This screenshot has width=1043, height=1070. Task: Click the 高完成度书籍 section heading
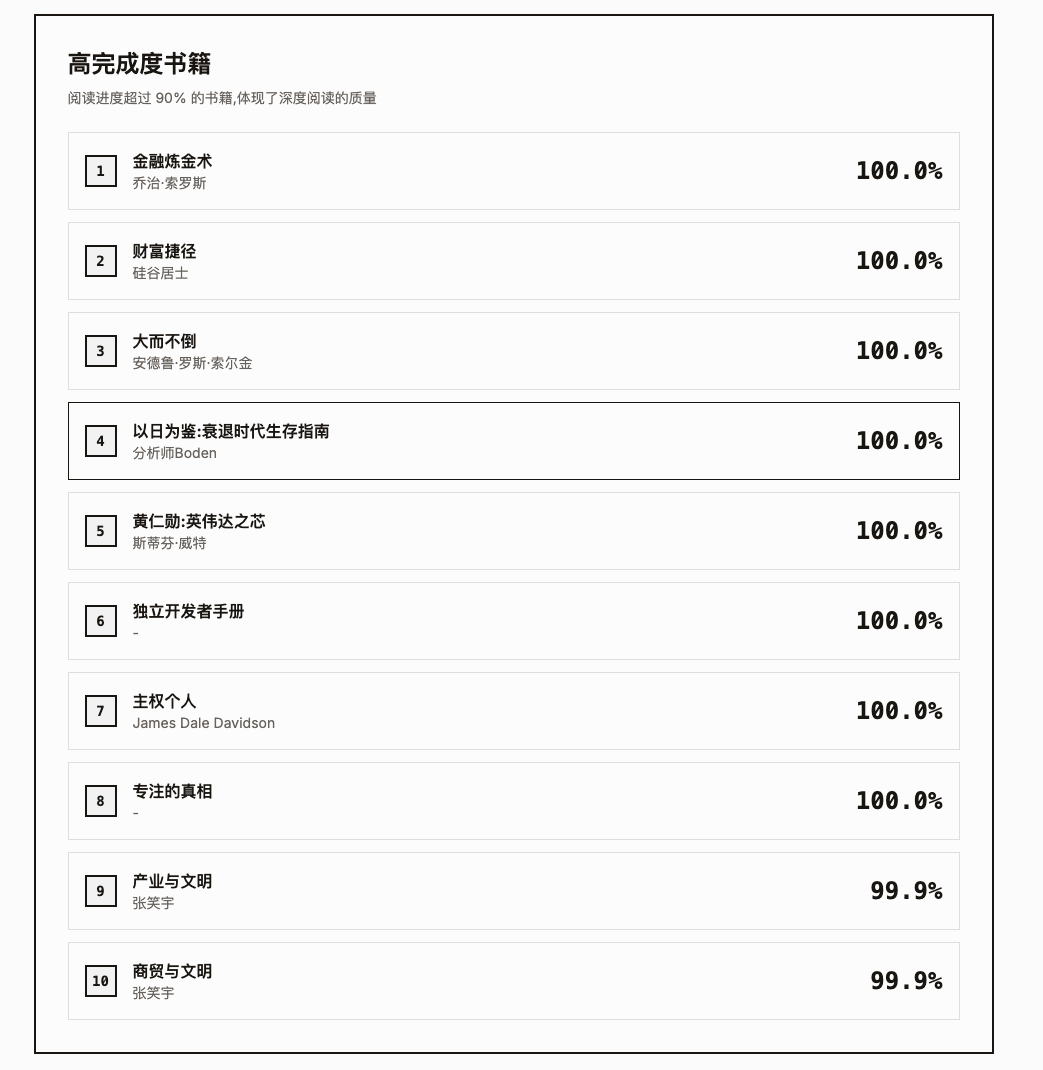(x=139, y=64)
